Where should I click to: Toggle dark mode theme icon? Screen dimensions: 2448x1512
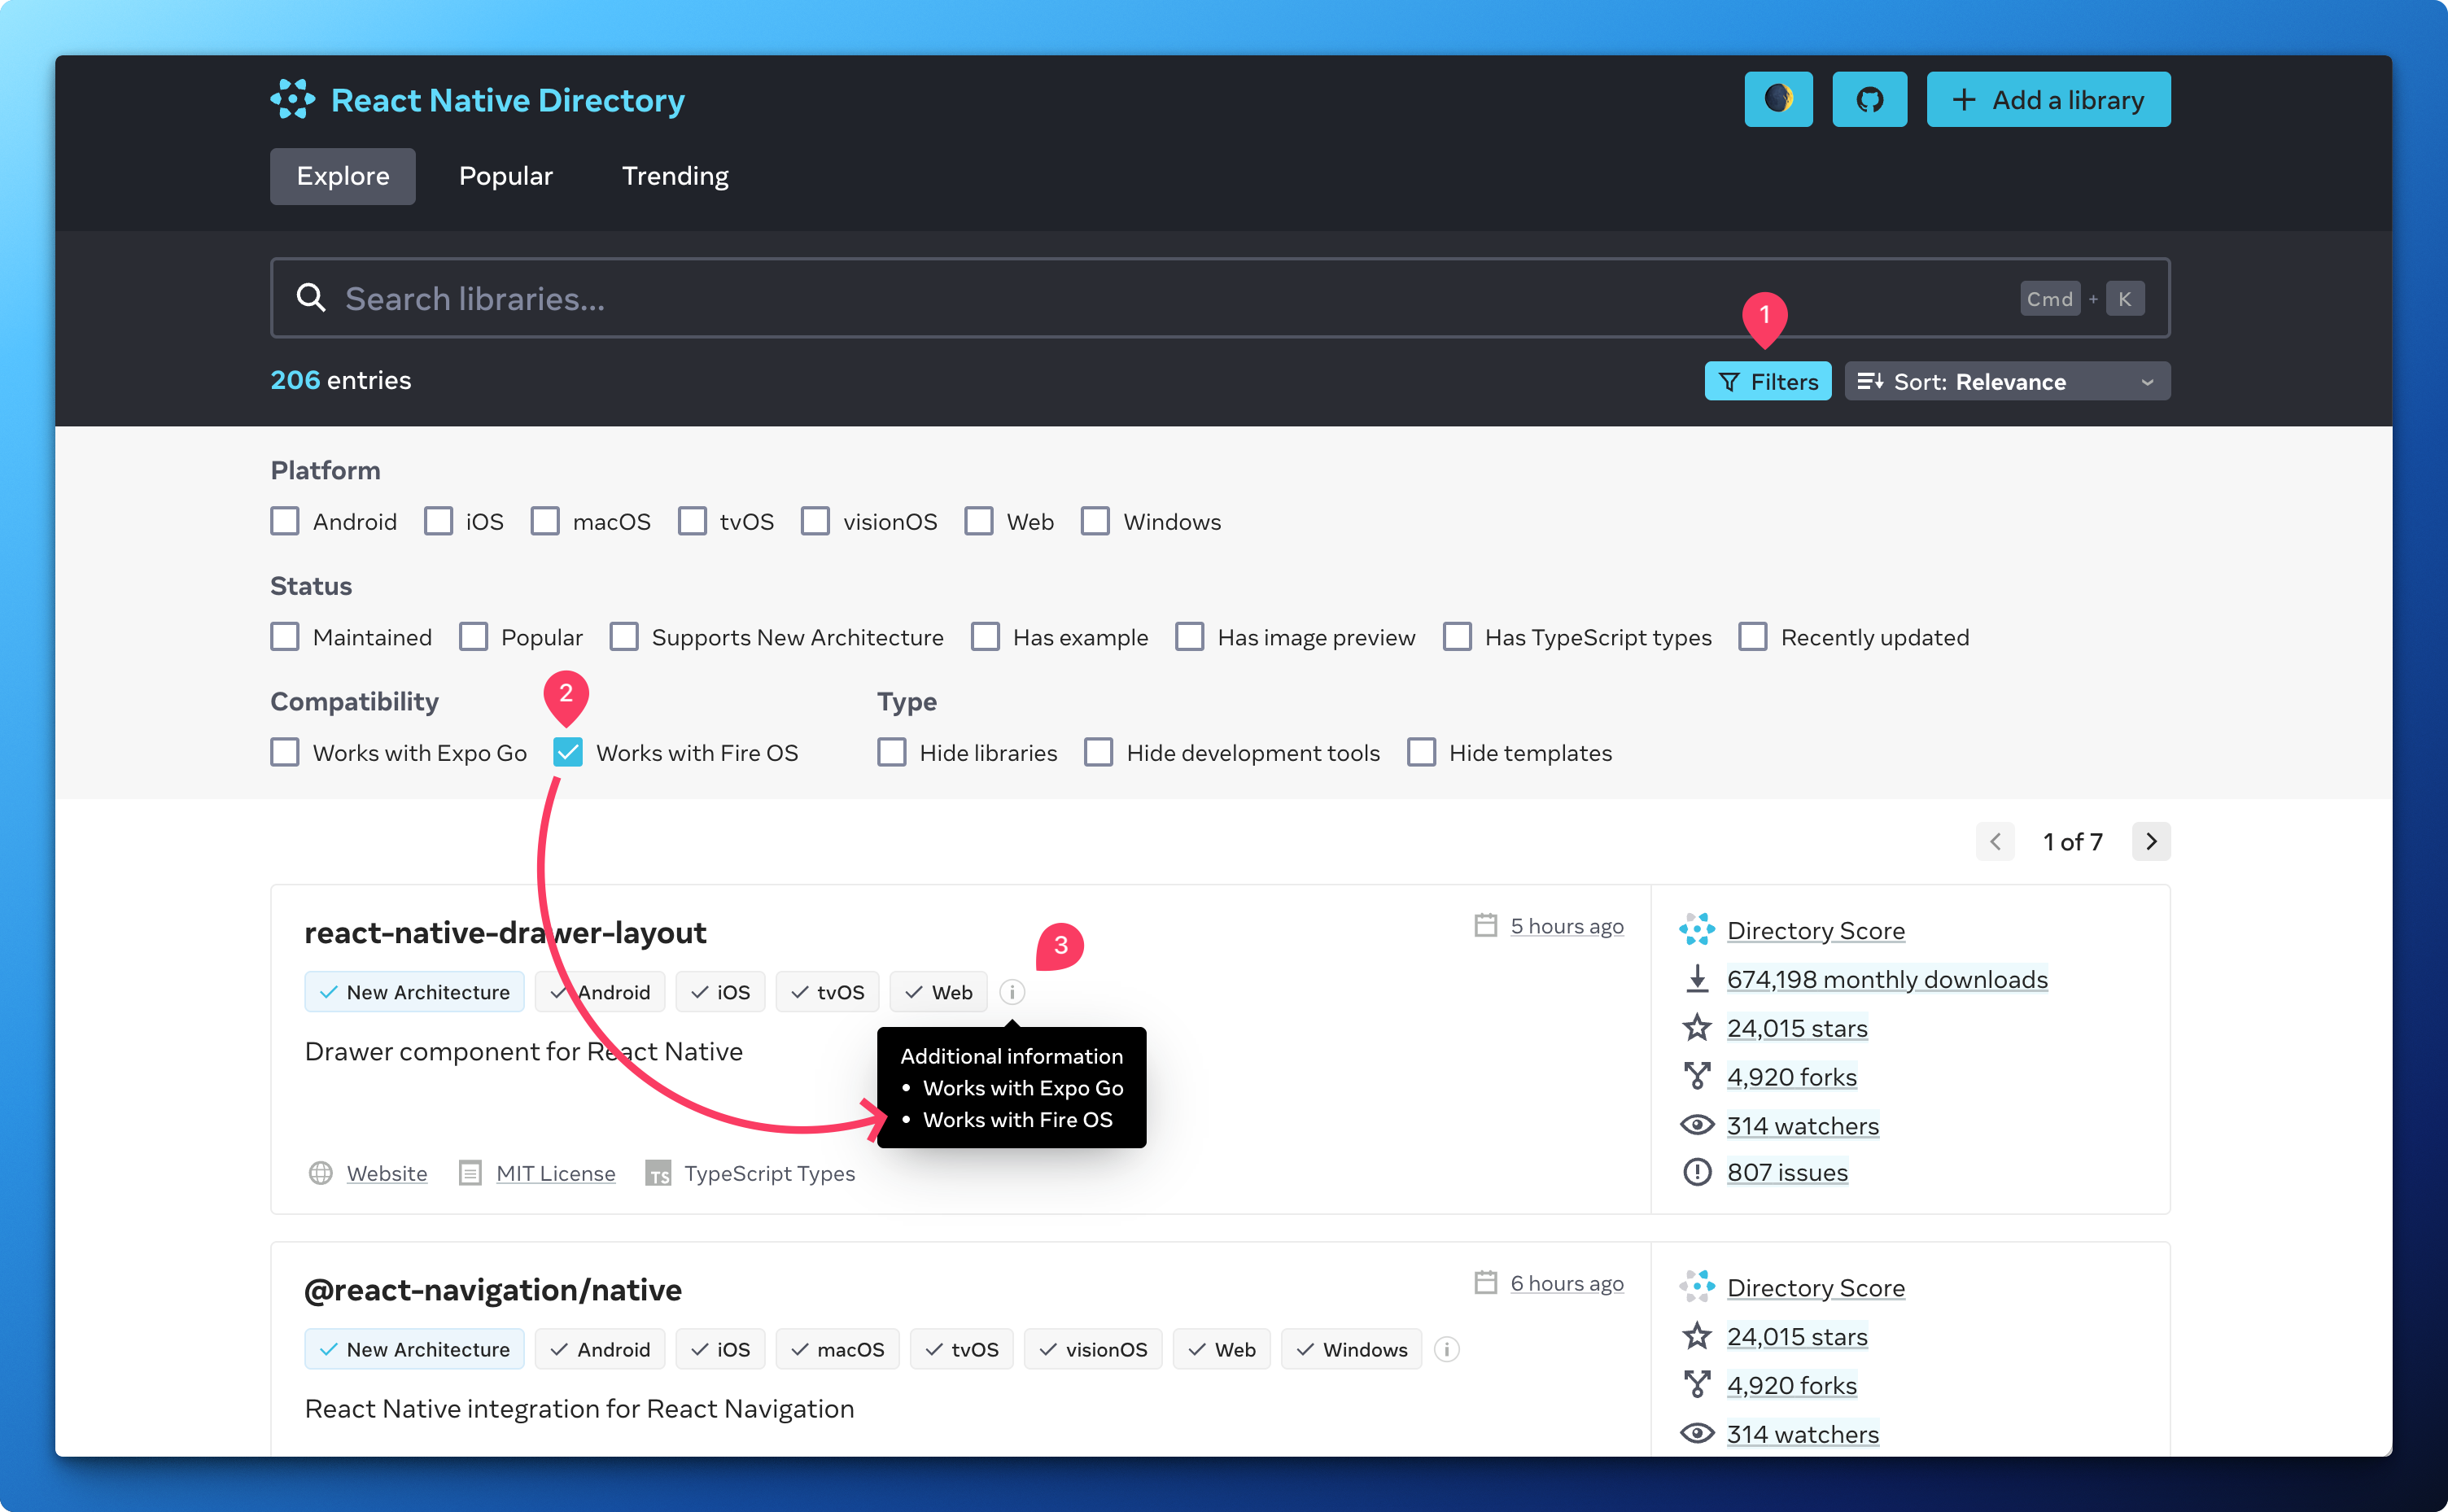tap(1778, 99)
